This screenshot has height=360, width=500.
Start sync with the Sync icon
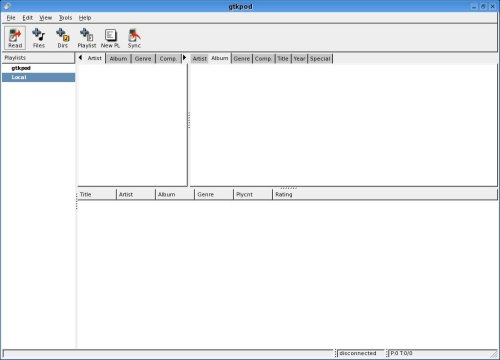tap(134, 38)
